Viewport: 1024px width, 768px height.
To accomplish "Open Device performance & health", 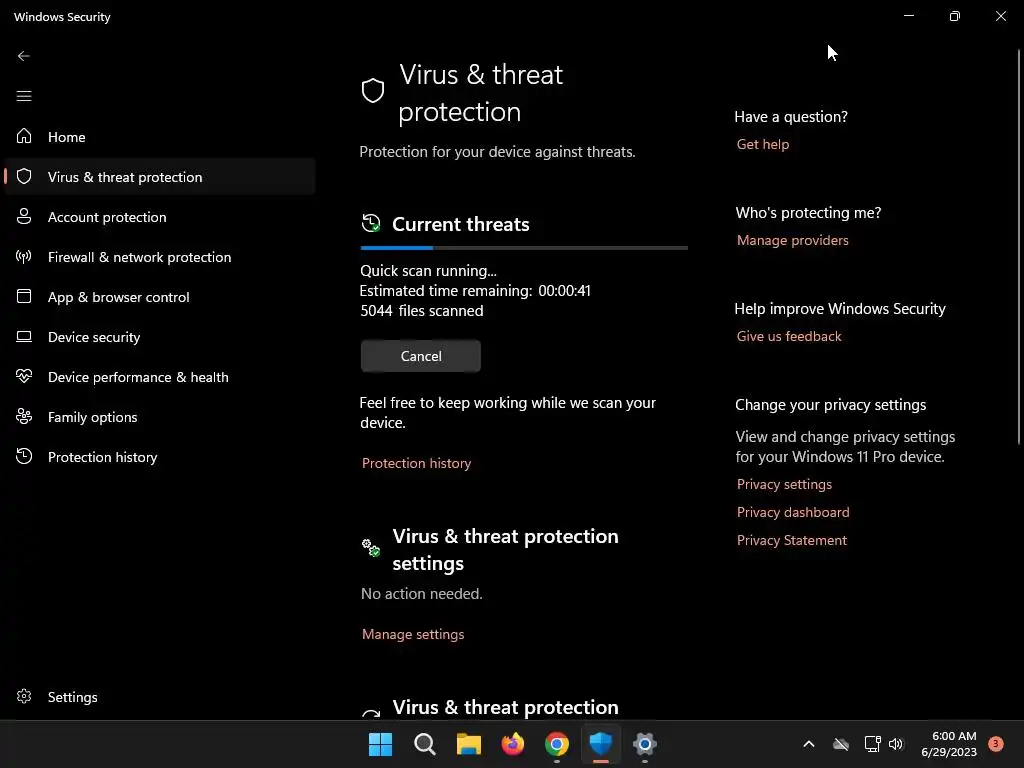I will coord(159,377).
